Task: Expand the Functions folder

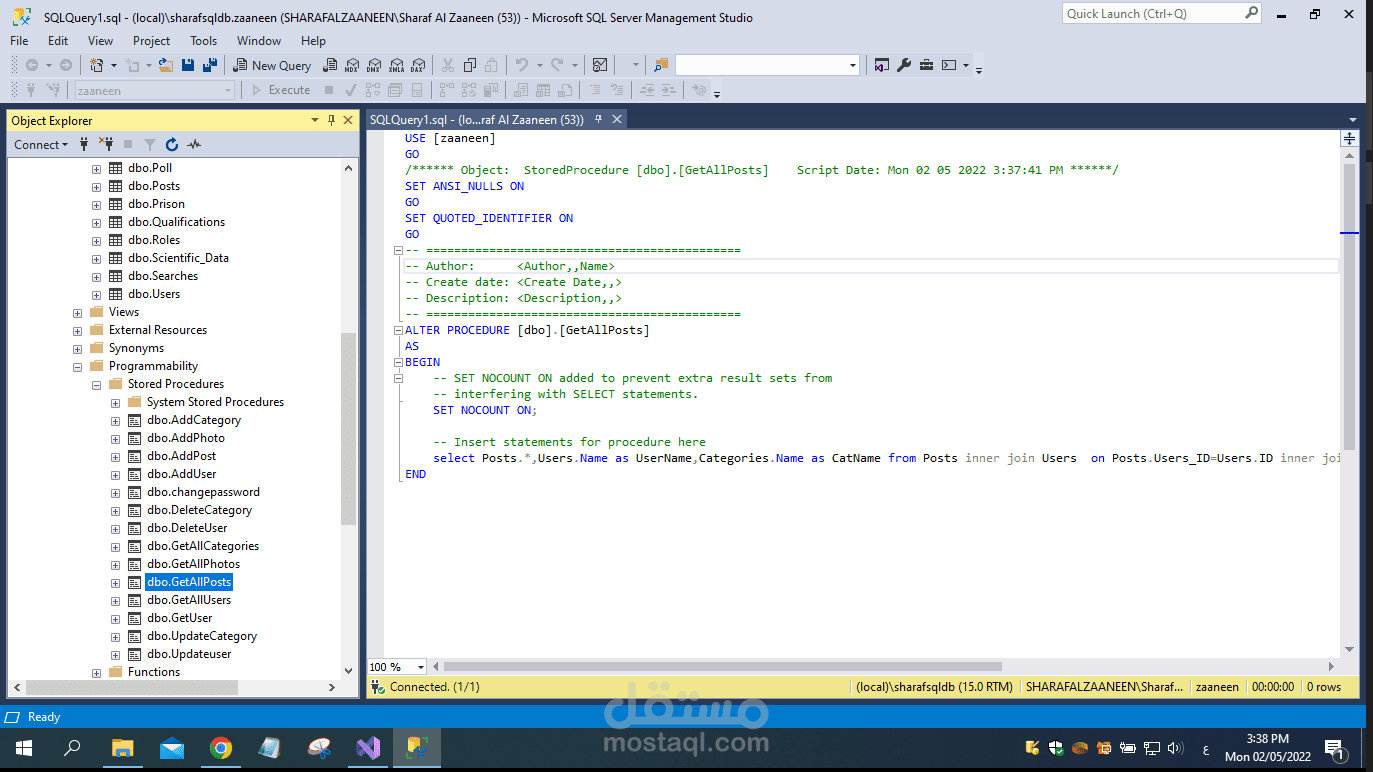Action: 96,672
